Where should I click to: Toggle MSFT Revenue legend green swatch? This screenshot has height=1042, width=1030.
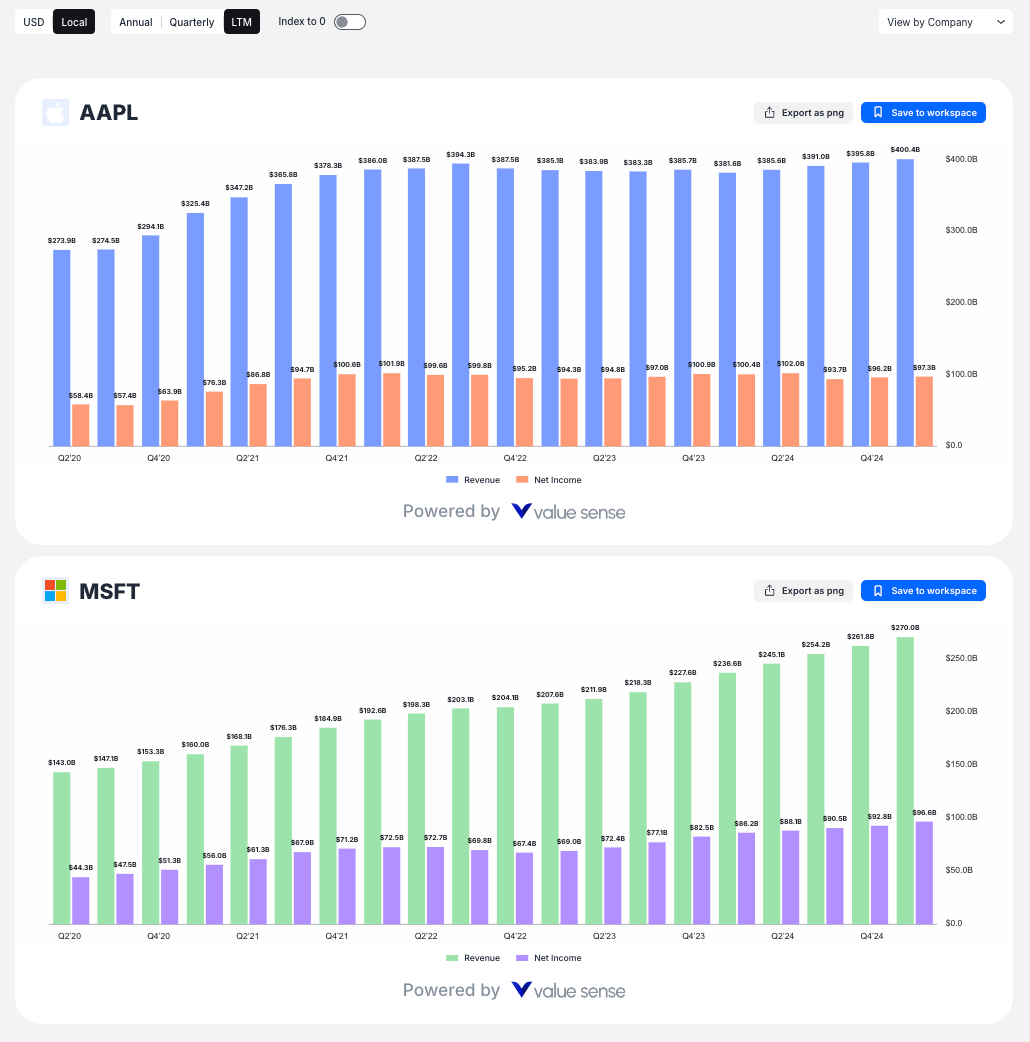(452, 958)
